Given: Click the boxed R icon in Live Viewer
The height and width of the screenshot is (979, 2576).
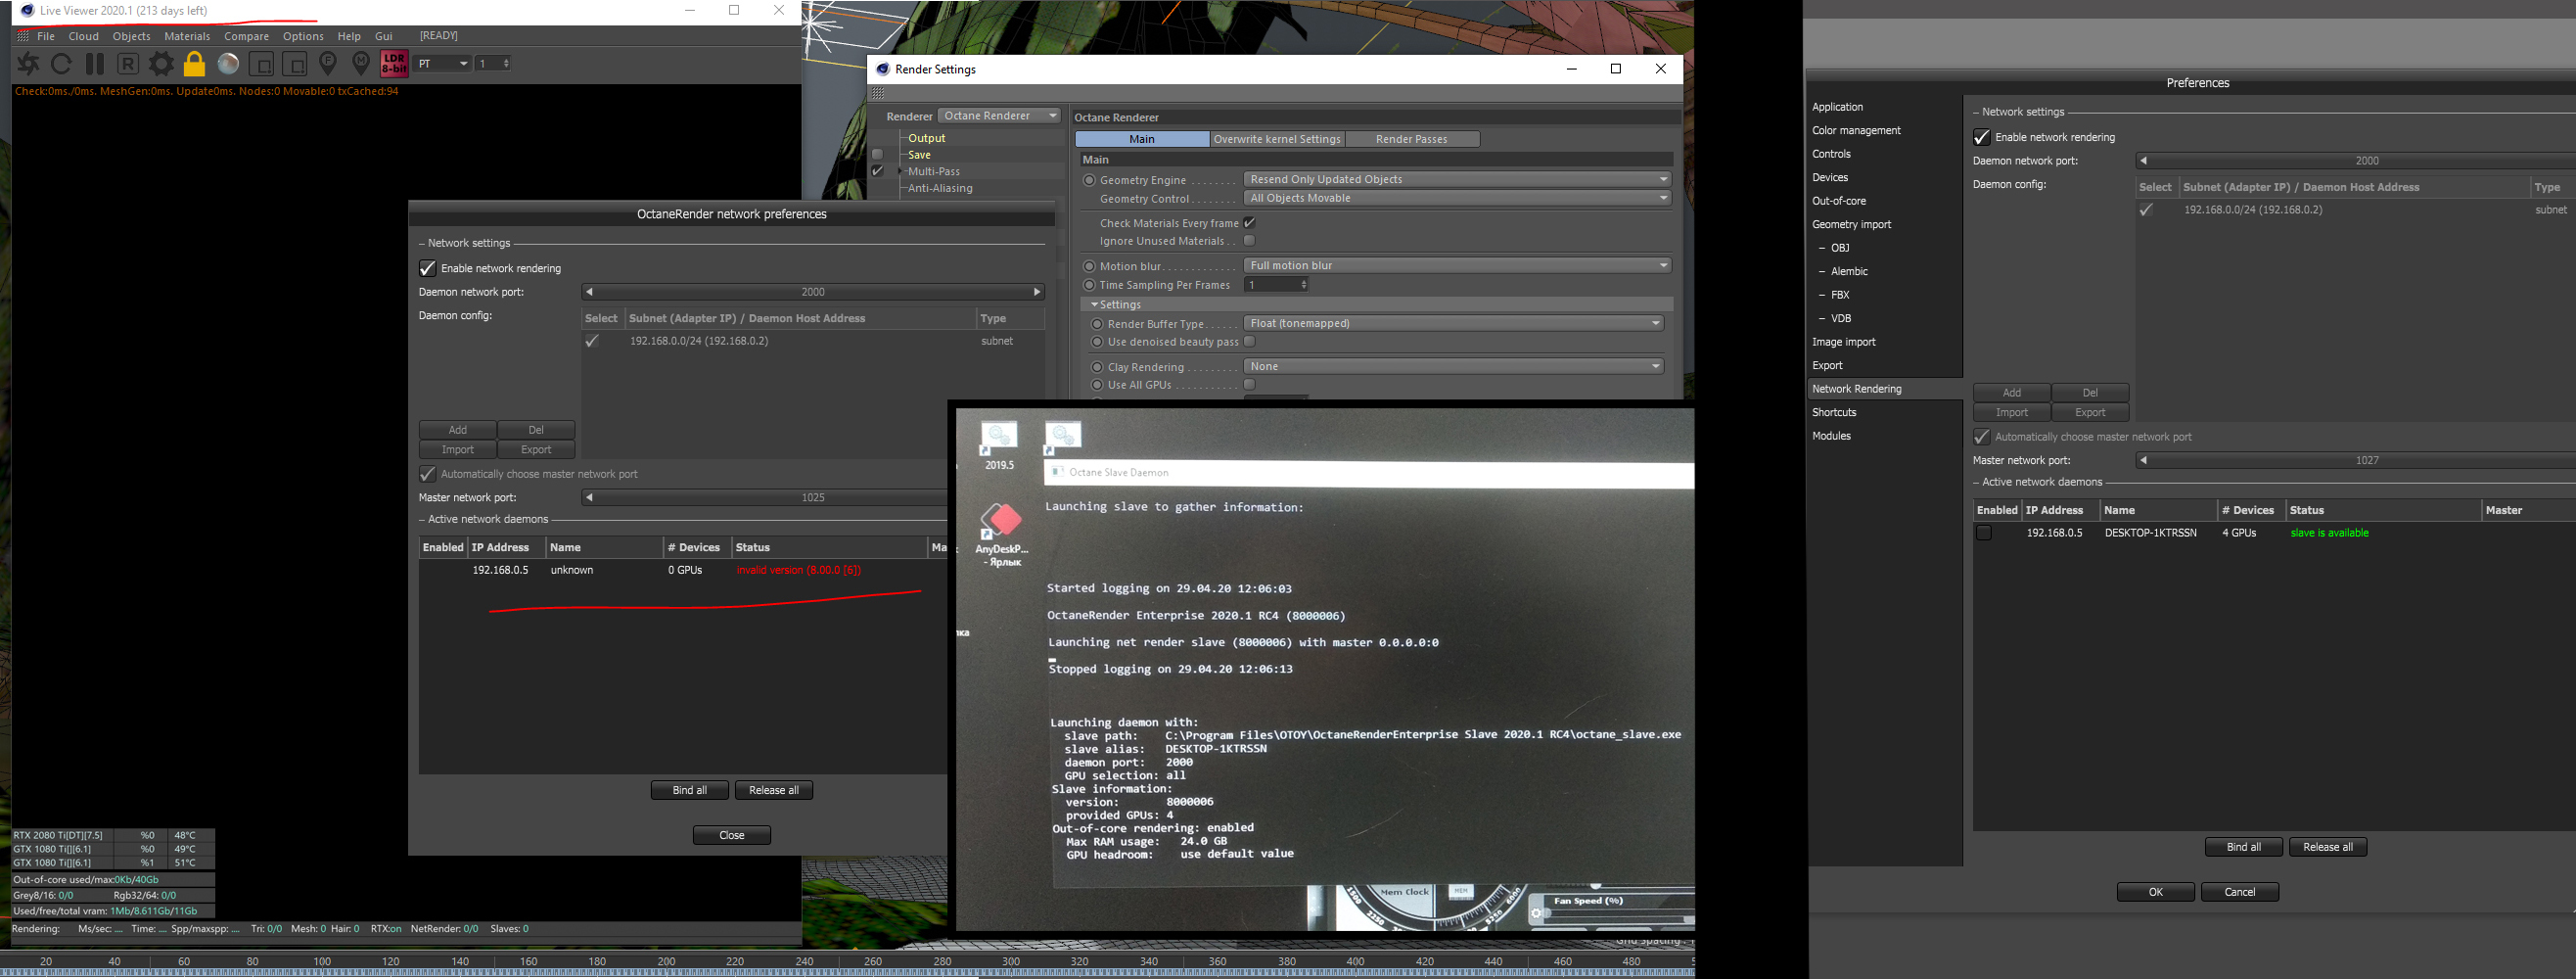Looking at the screenshot, I should pyautogui.click(x=128, y=64).
